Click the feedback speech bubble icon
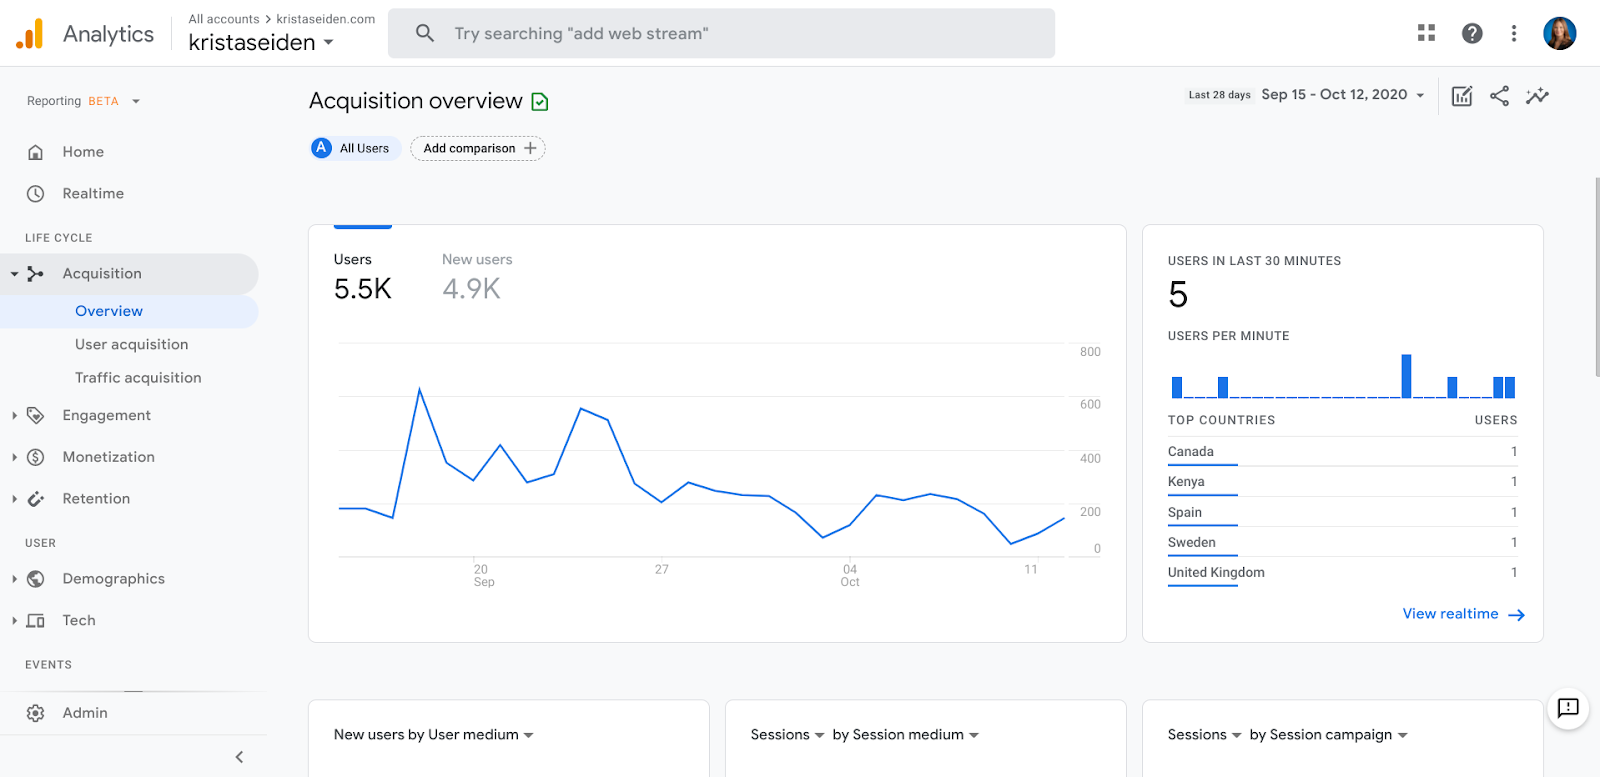1600x777 pixels. (x=1568, y=708)
